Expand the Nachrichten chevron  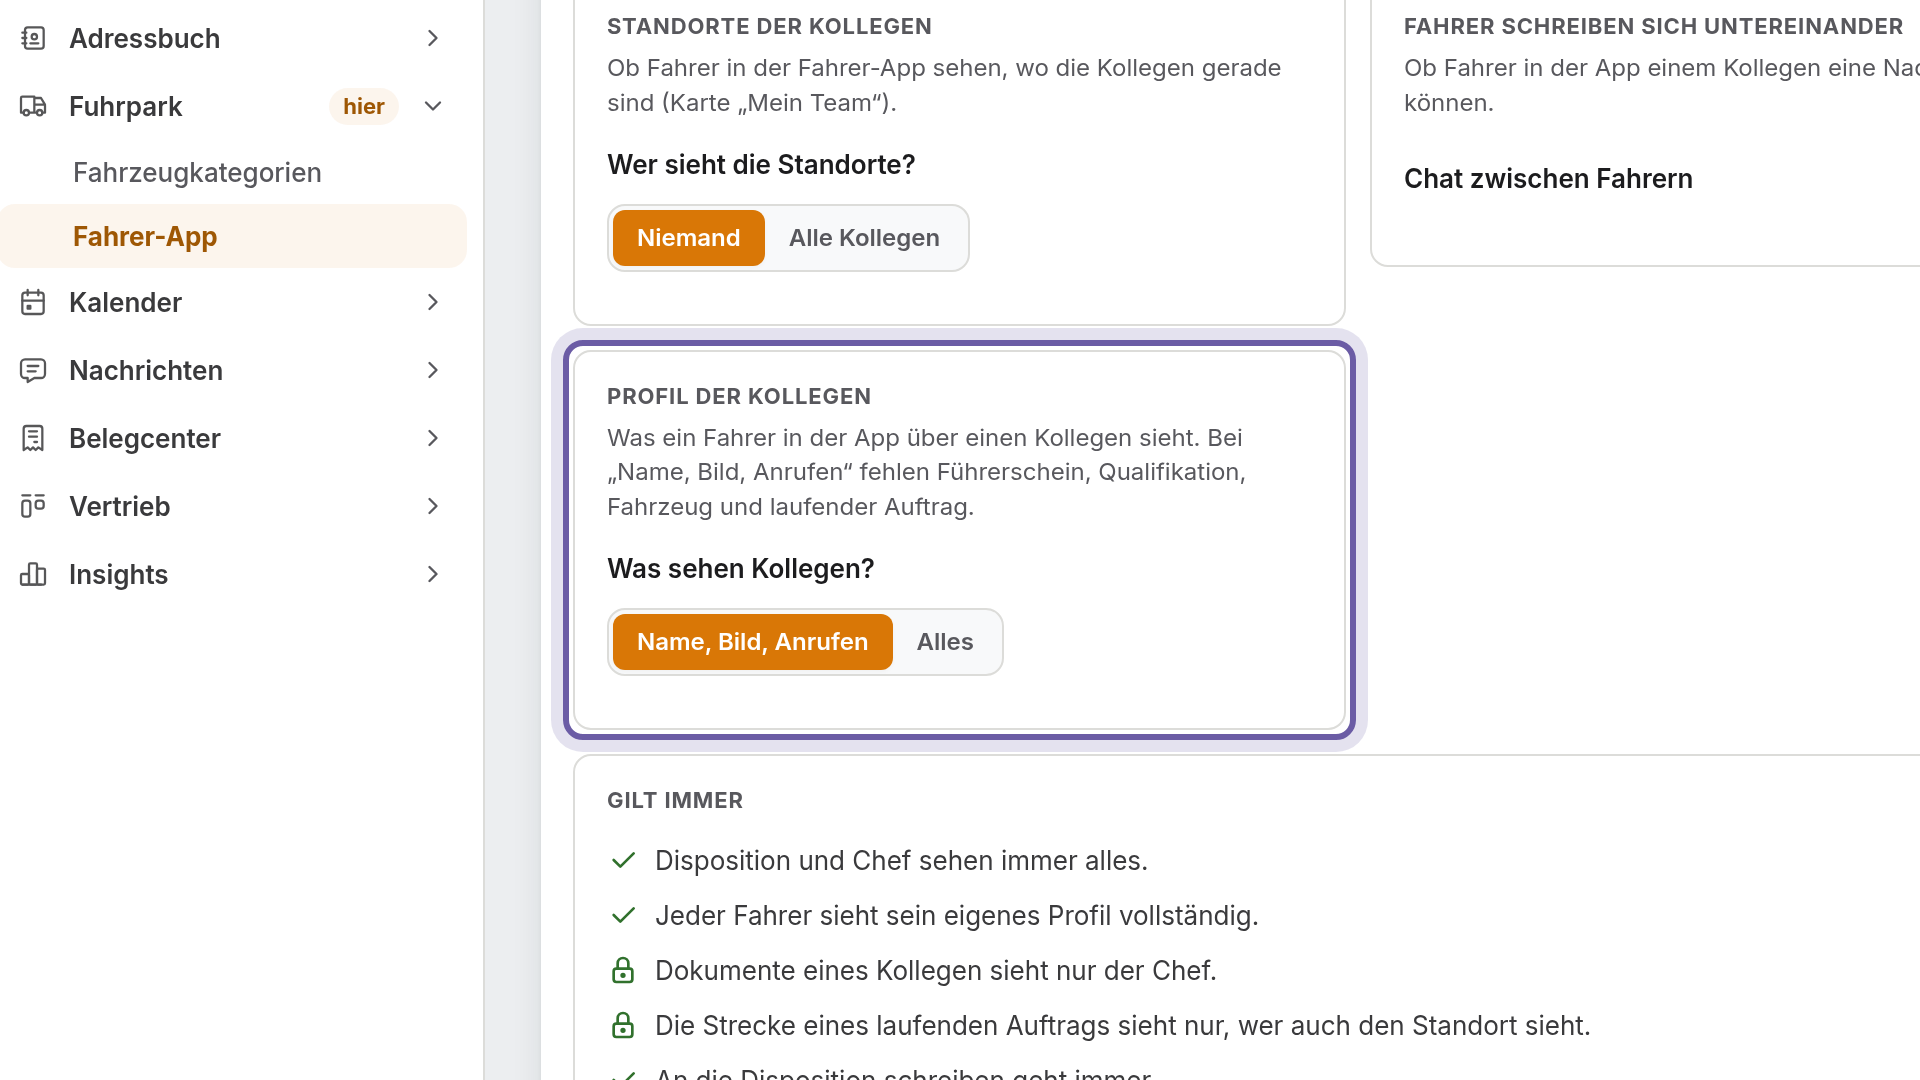(x=433, y=370)
